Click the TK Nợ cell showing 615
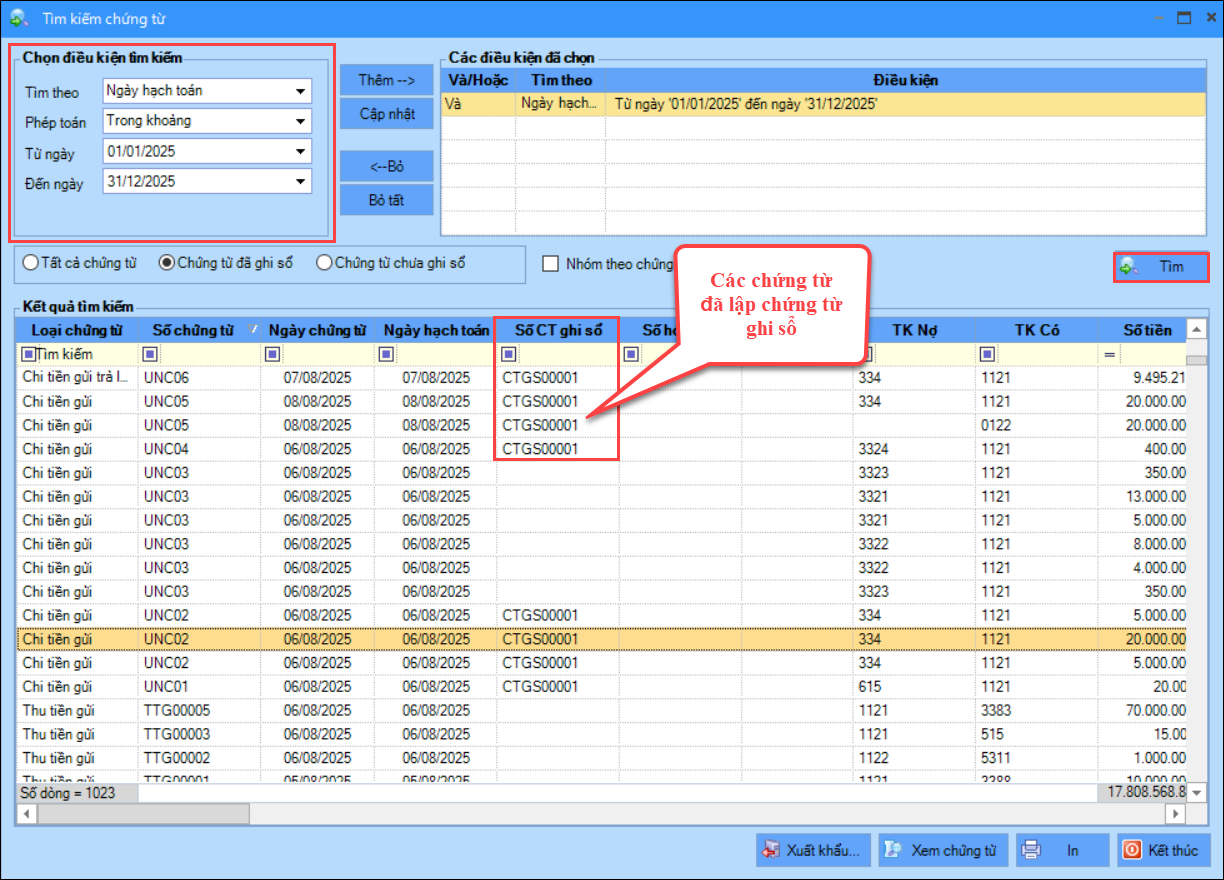The height and width of the screenshot is (880, 1224). tap(915, 687)
